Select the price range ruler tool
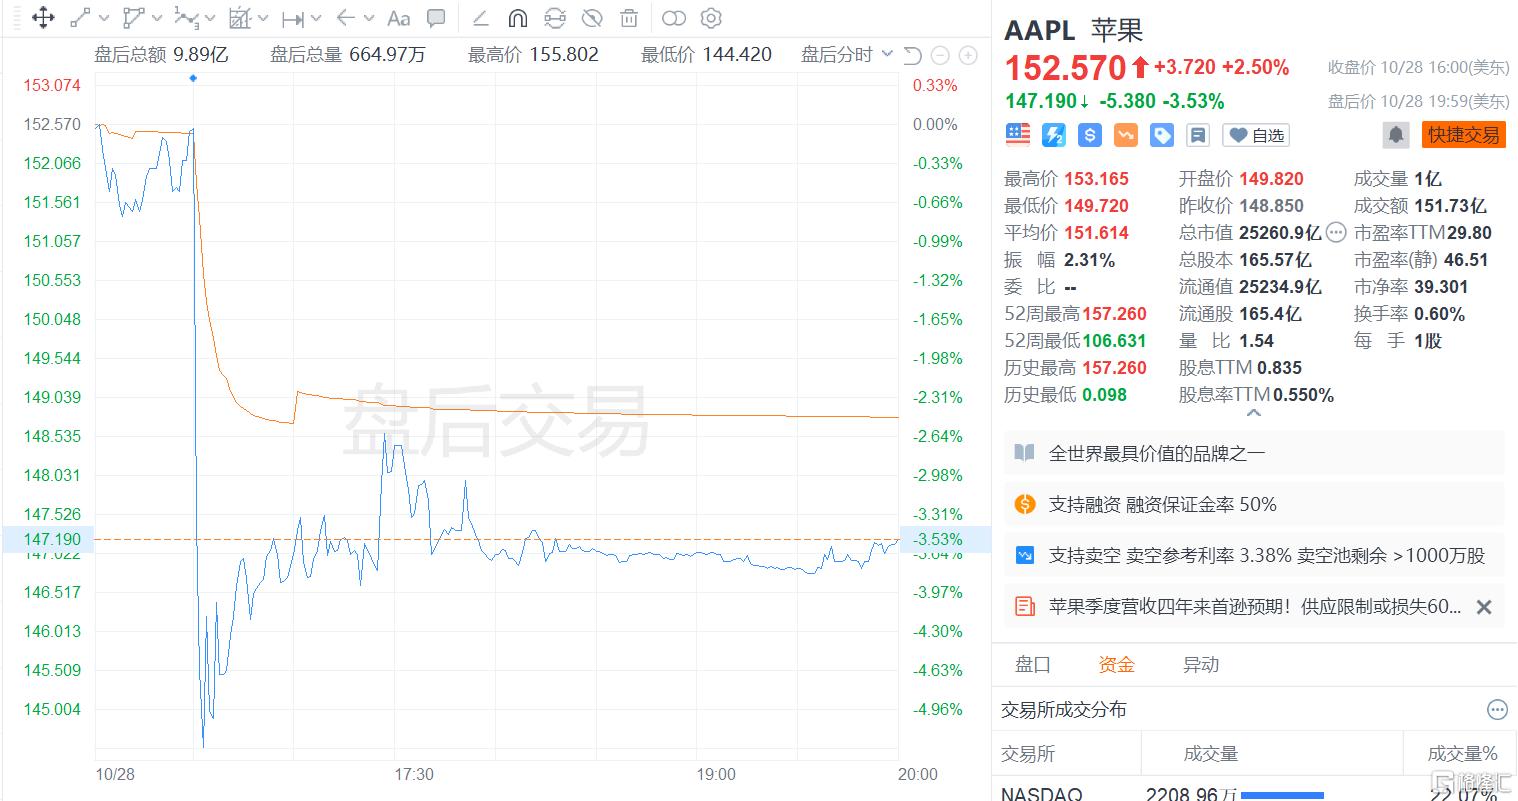This screenshot has width=1518, height=801. (x=293, y=18)
